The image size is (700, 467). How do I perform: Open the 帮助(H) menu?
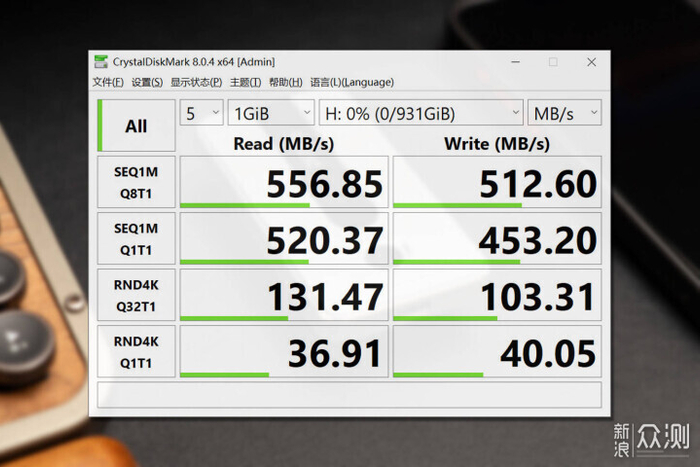[286, 82]
